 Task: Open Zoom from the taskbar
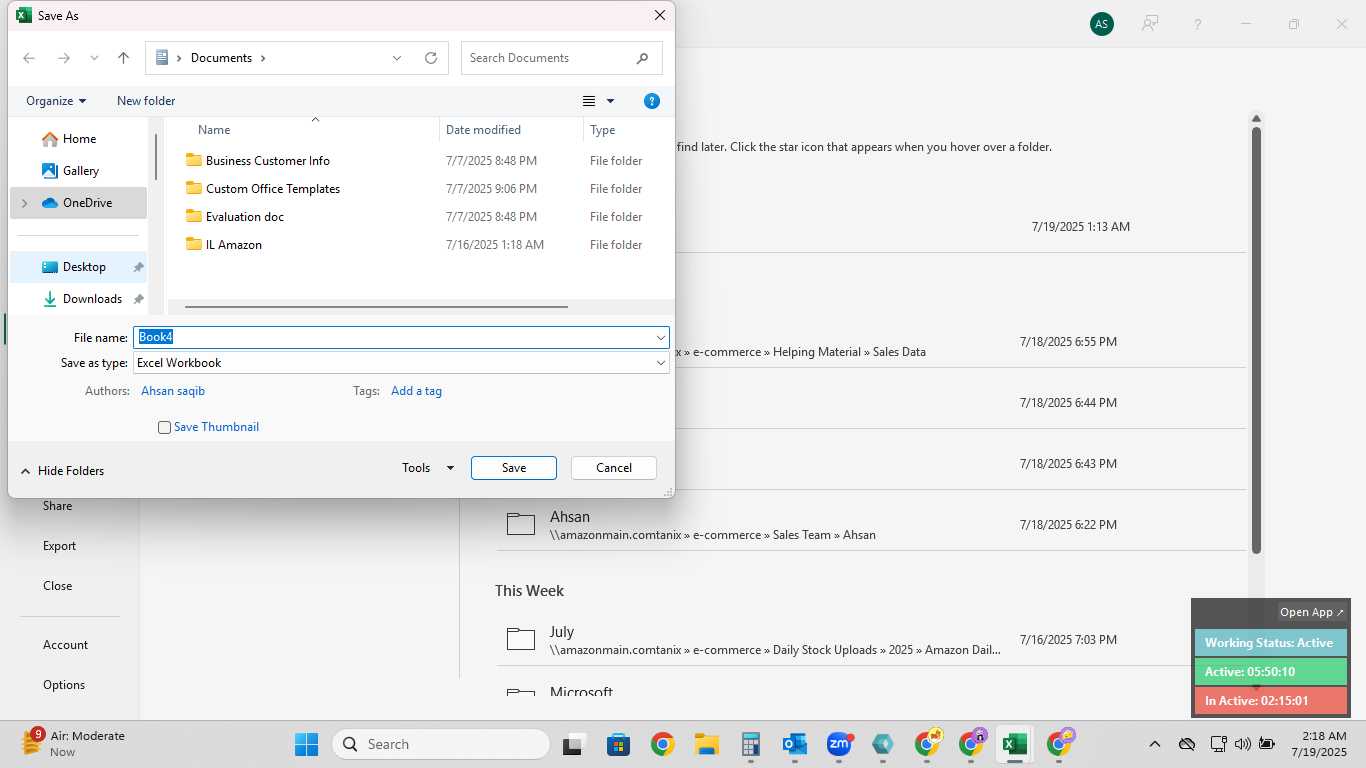coord(839,744)
